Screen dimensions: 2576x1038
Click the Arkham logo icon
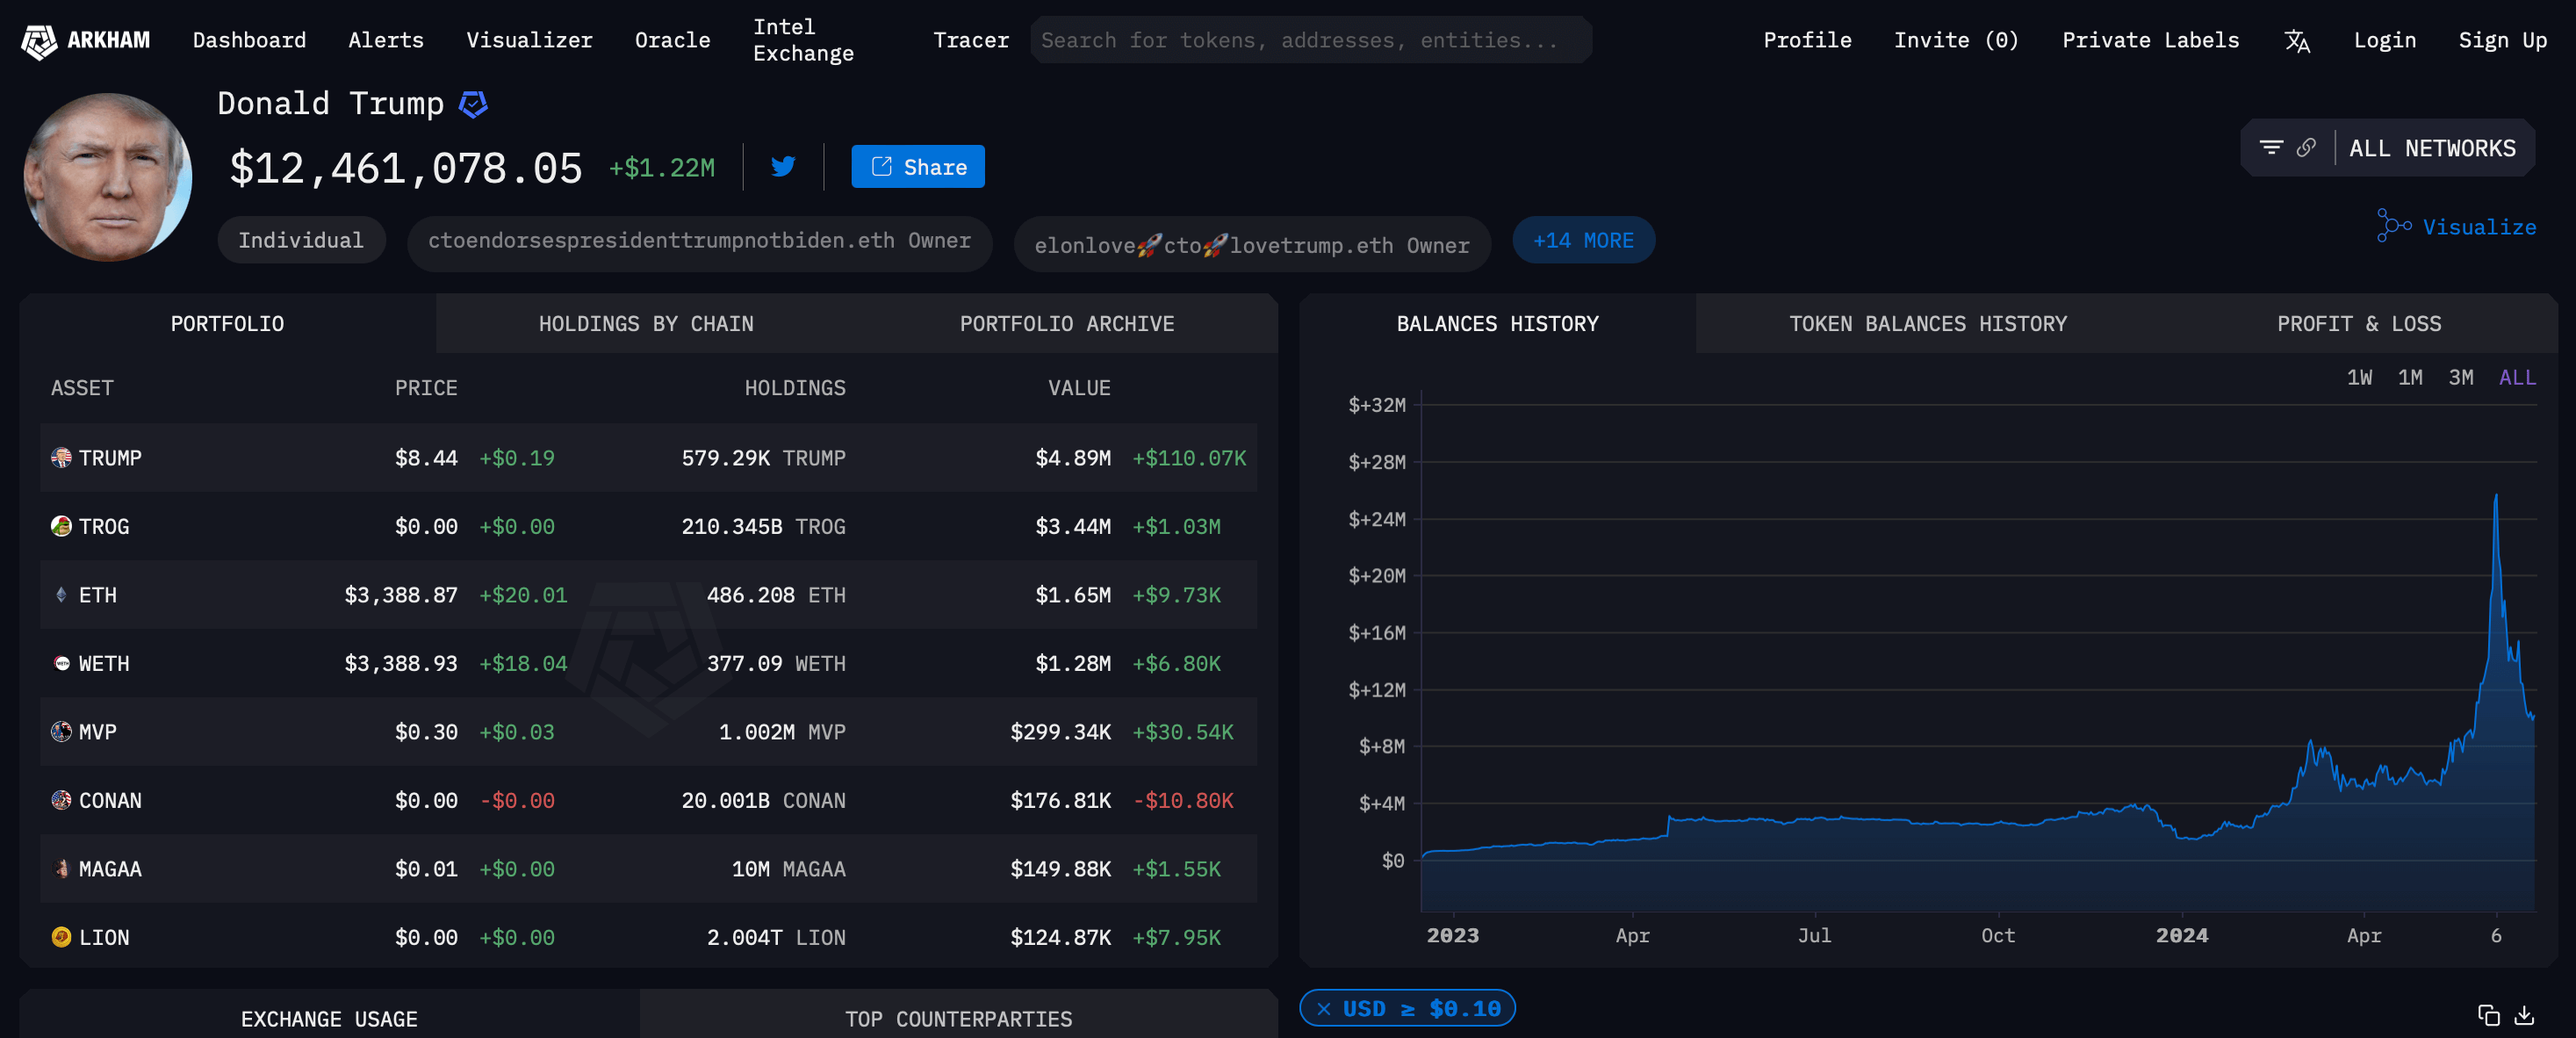[x=39, y=41]
